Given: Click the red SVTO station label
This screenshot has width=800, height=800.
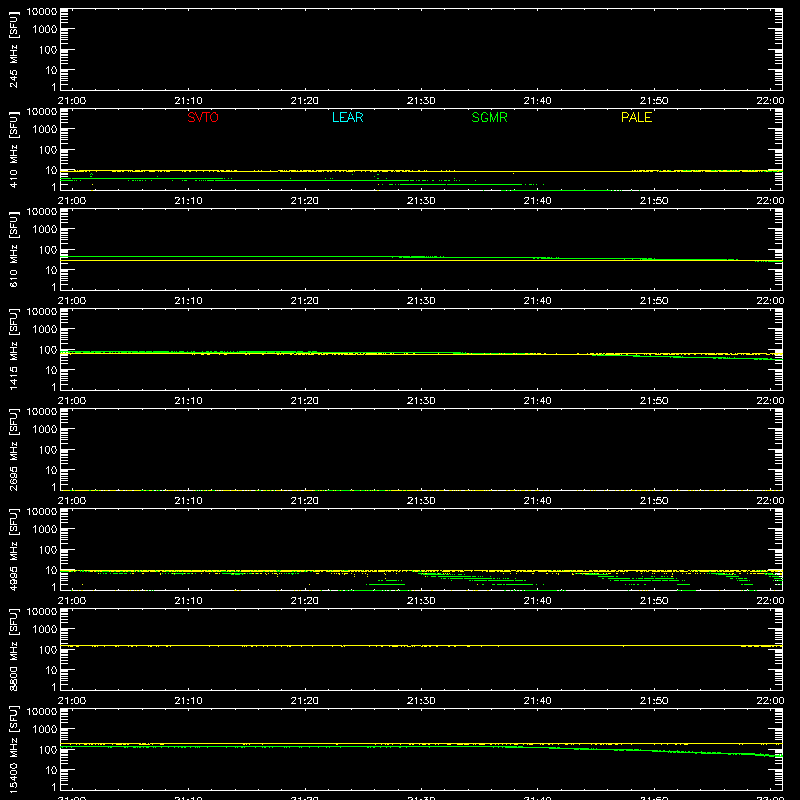Looking at the screenshot, I should tap(203, 117).
